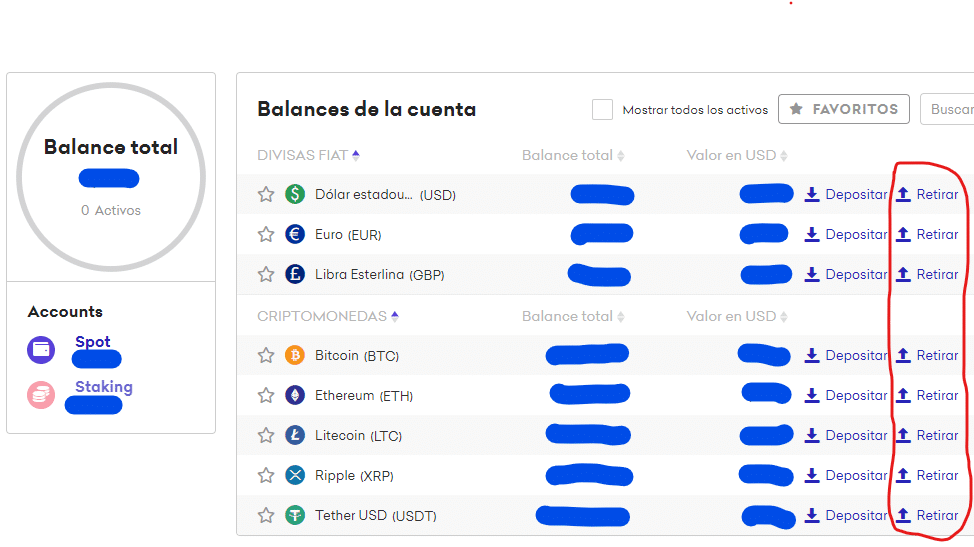Click the withdraw arrow icon for Ripple
Screen dimensions: 974x547
pos(904,475)
